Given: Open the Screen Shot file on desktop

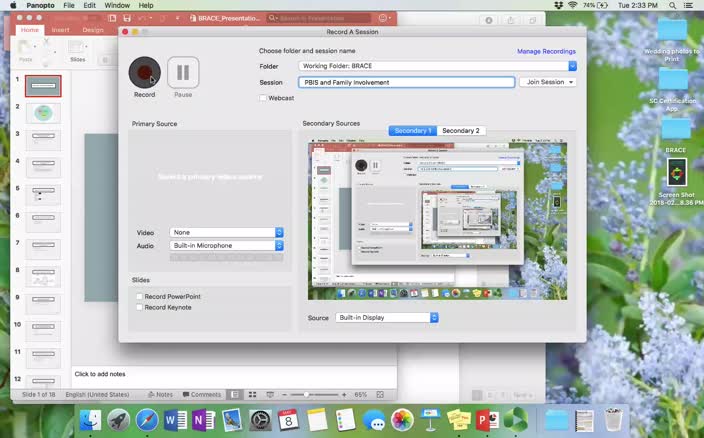Looking at the screenshot, I should coord(677,172).
